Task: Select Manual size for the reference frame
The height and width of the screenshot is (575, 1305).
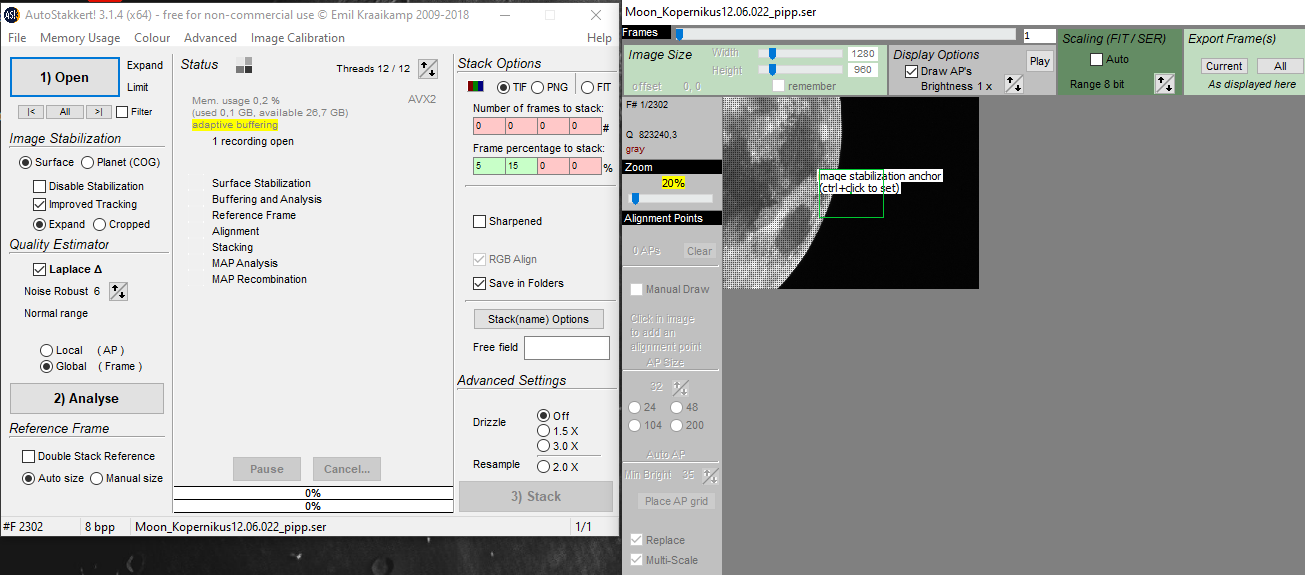Action: pyautogui.click(x=96, y=478)
